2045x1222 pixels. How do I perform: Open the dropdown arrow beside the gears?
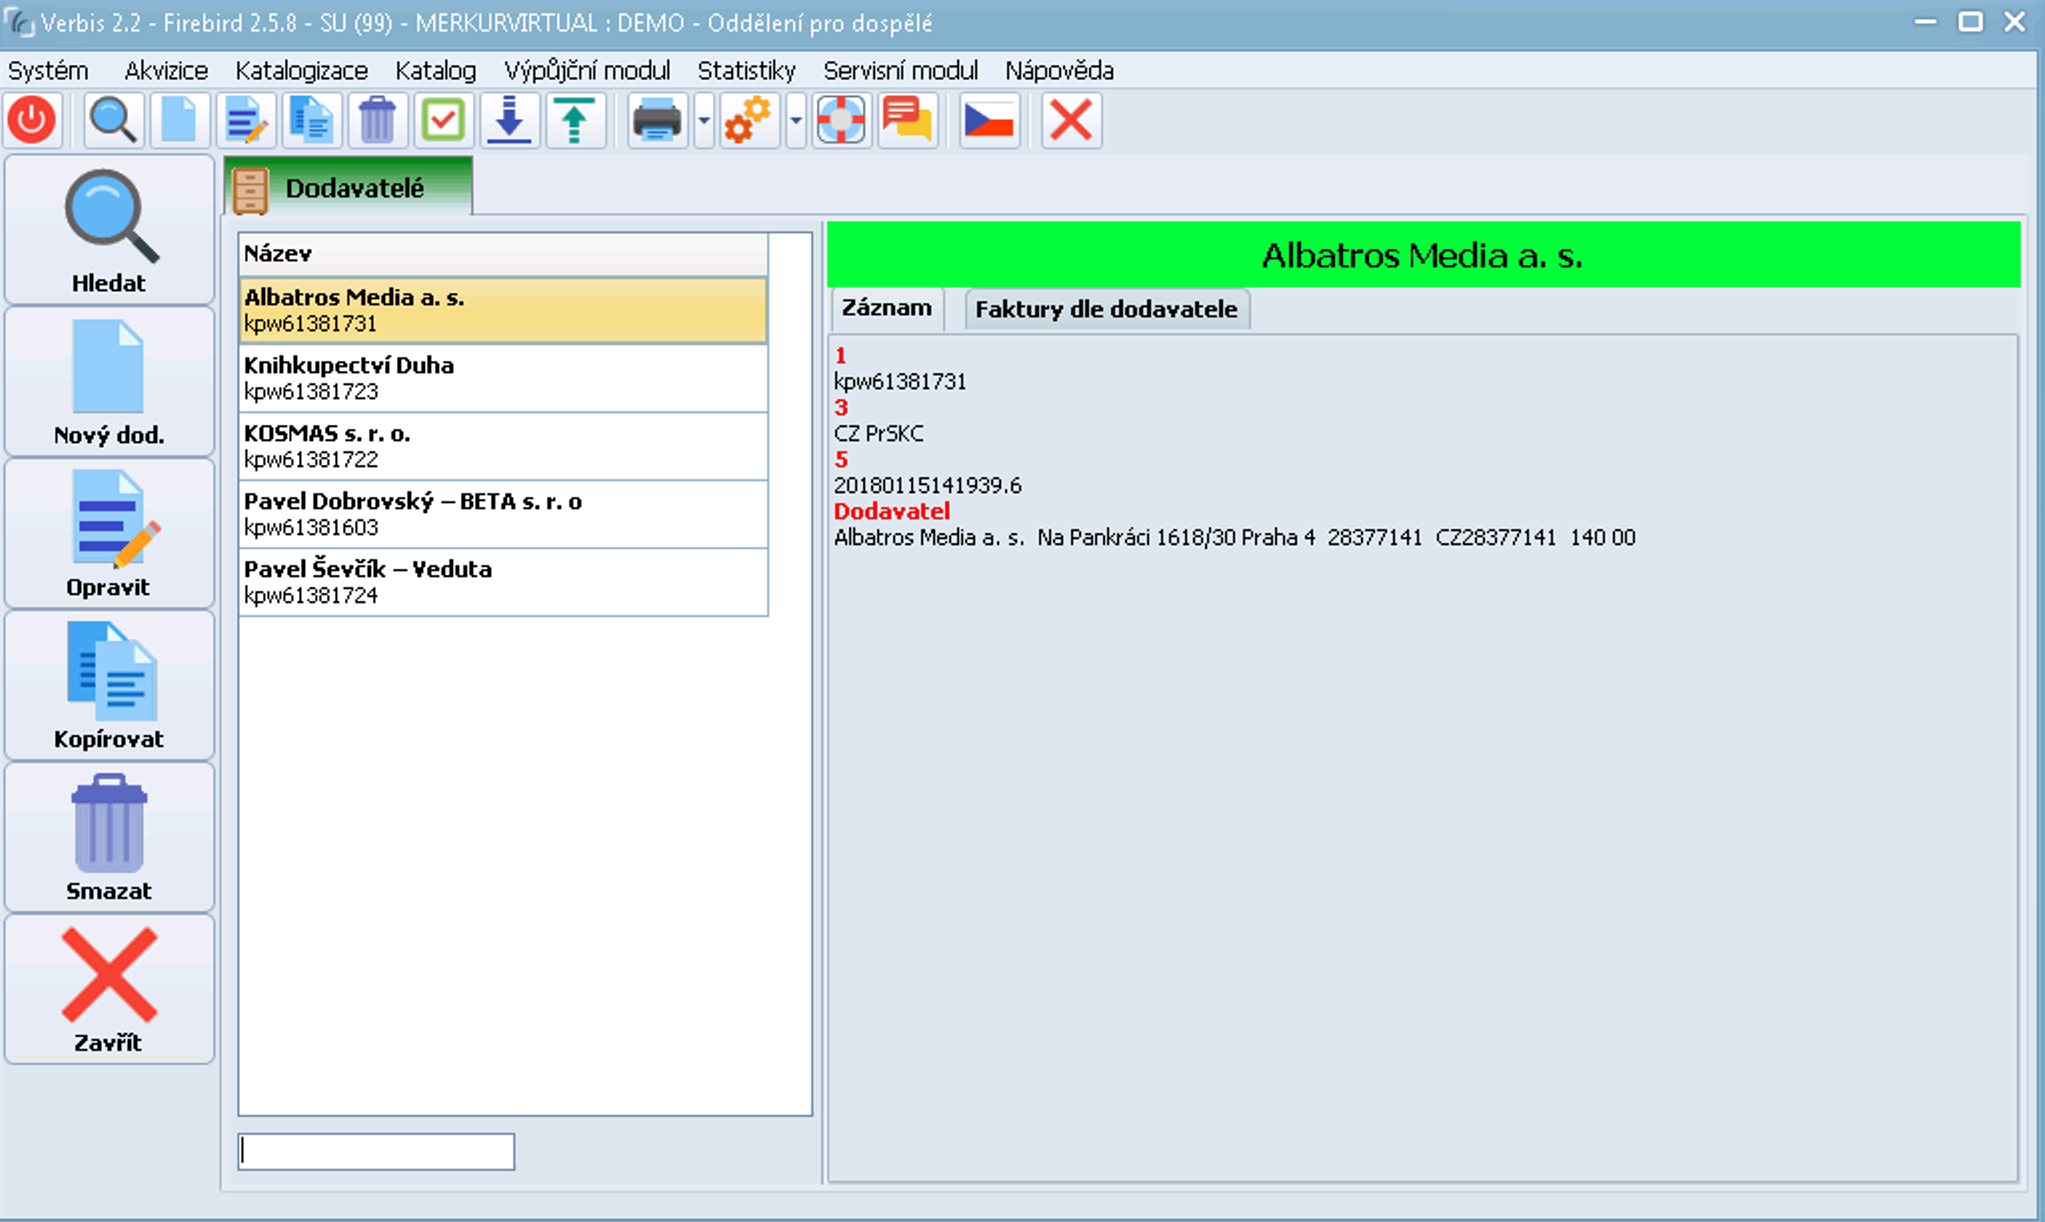pyautogui.click(x=796, y=120)
